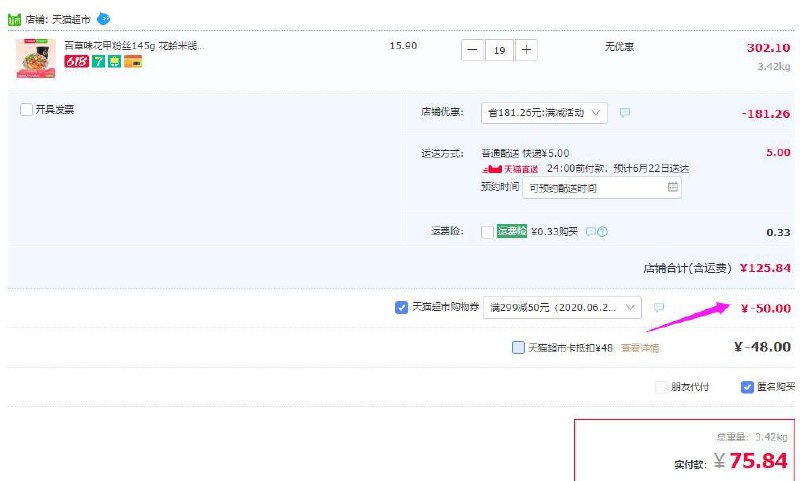The height and width of the screenshot is (481, 800).
Task: Decrease quantity with the minus button
Action: point(472,50)
